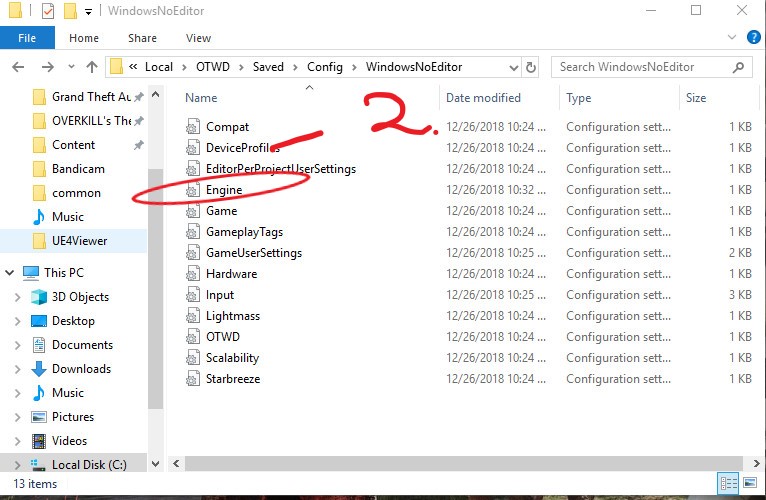Go forward with the Forward arrow

[x=47, y=67]
